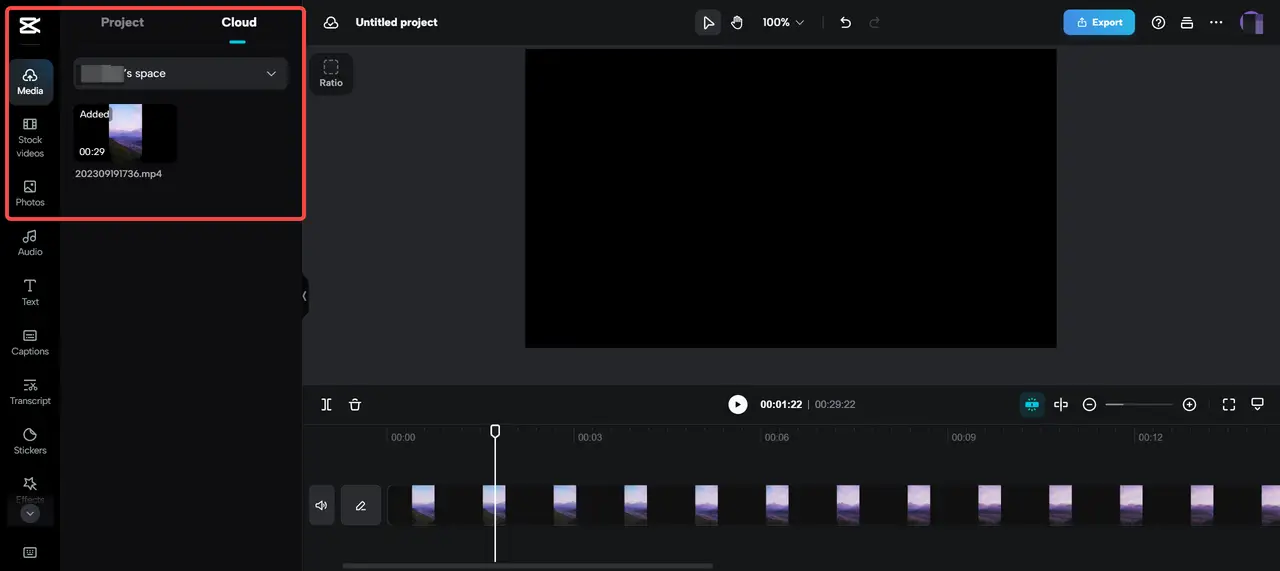This screenshot has height=571, width=1280.
Task: Toggle fullscreen preview mode
Action: coord(1229,405)
